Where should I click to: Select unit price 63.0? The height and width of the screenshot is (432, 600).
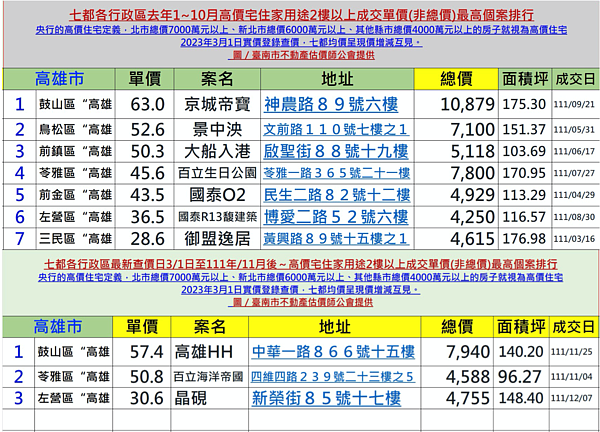[x=147, y=104]
